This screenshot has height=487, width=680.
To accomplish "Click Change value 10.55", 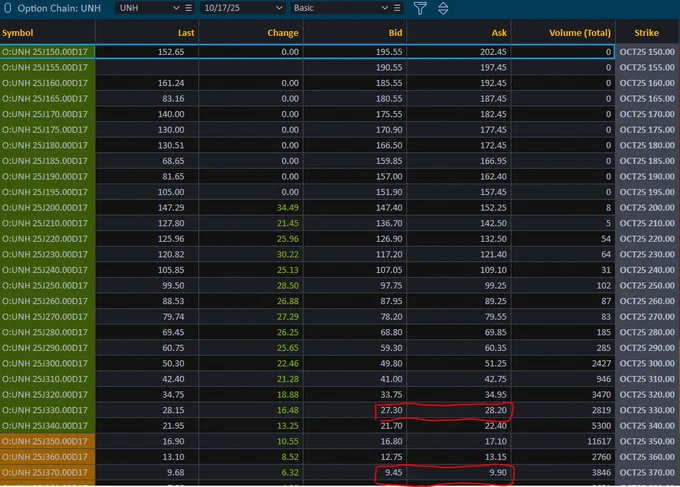I will [x=288, y=441].
